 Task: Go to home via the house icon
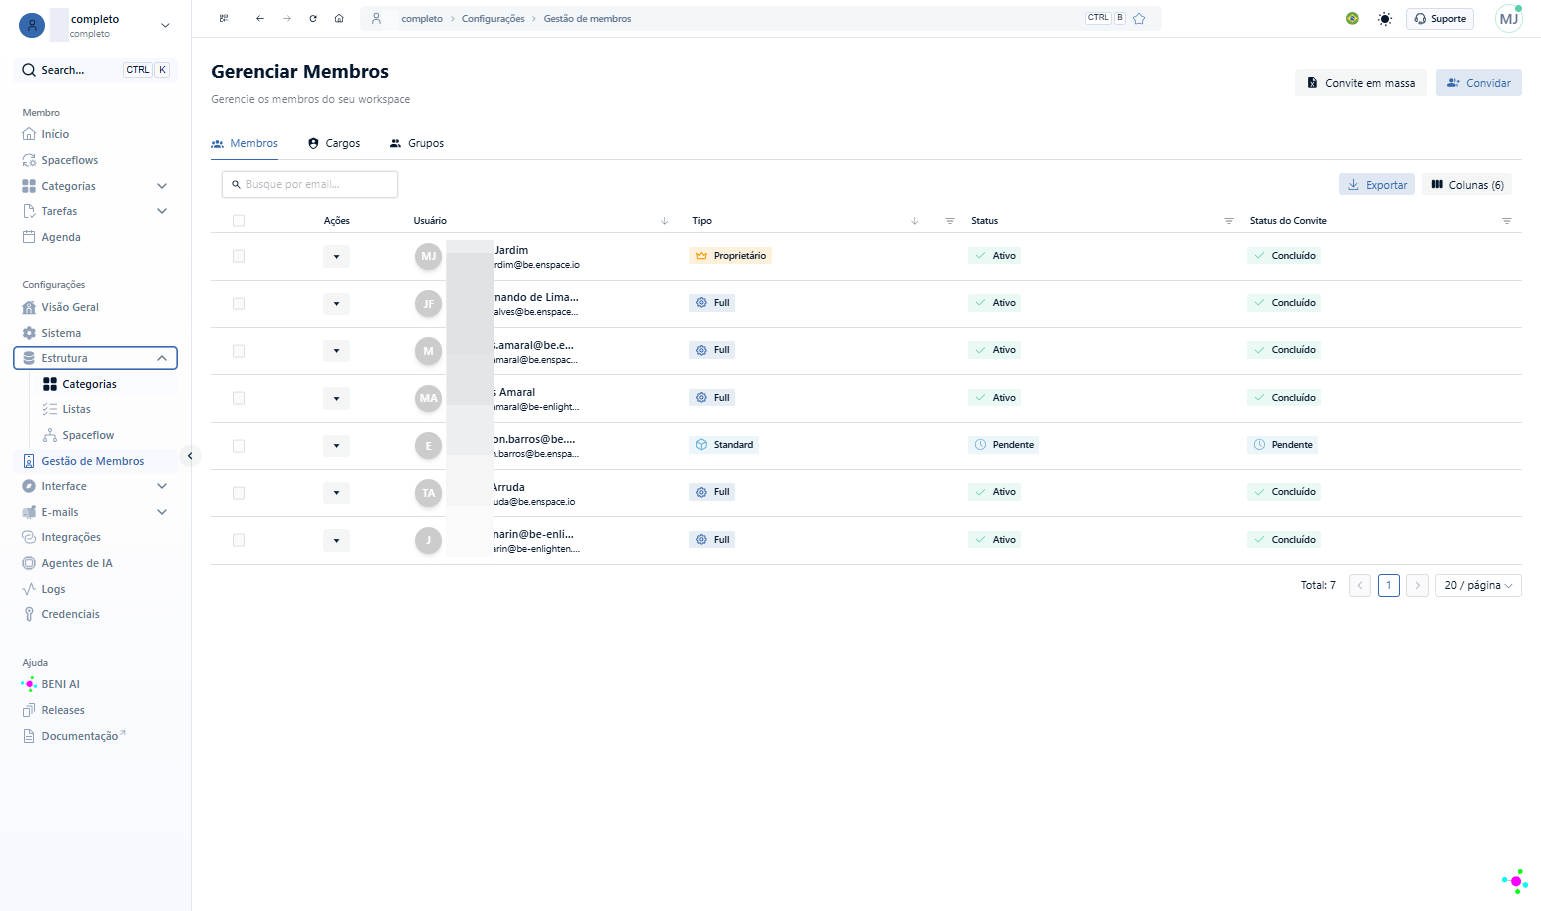click(339, 19)
